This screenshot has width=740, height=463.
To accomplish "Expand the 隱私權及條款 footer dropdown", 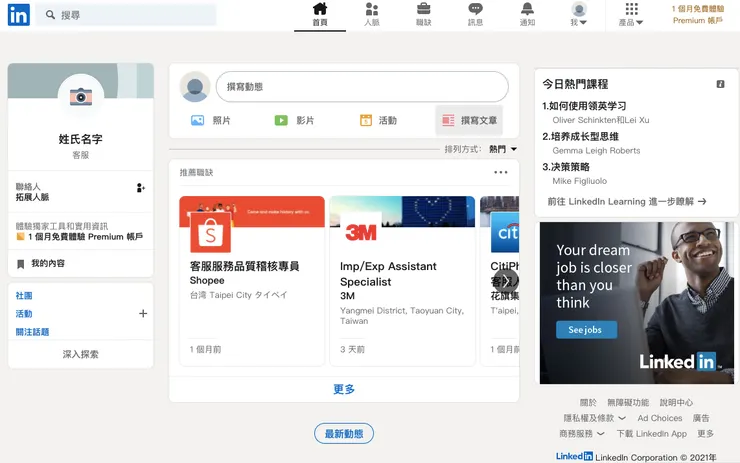I will (x=594, y=418).
